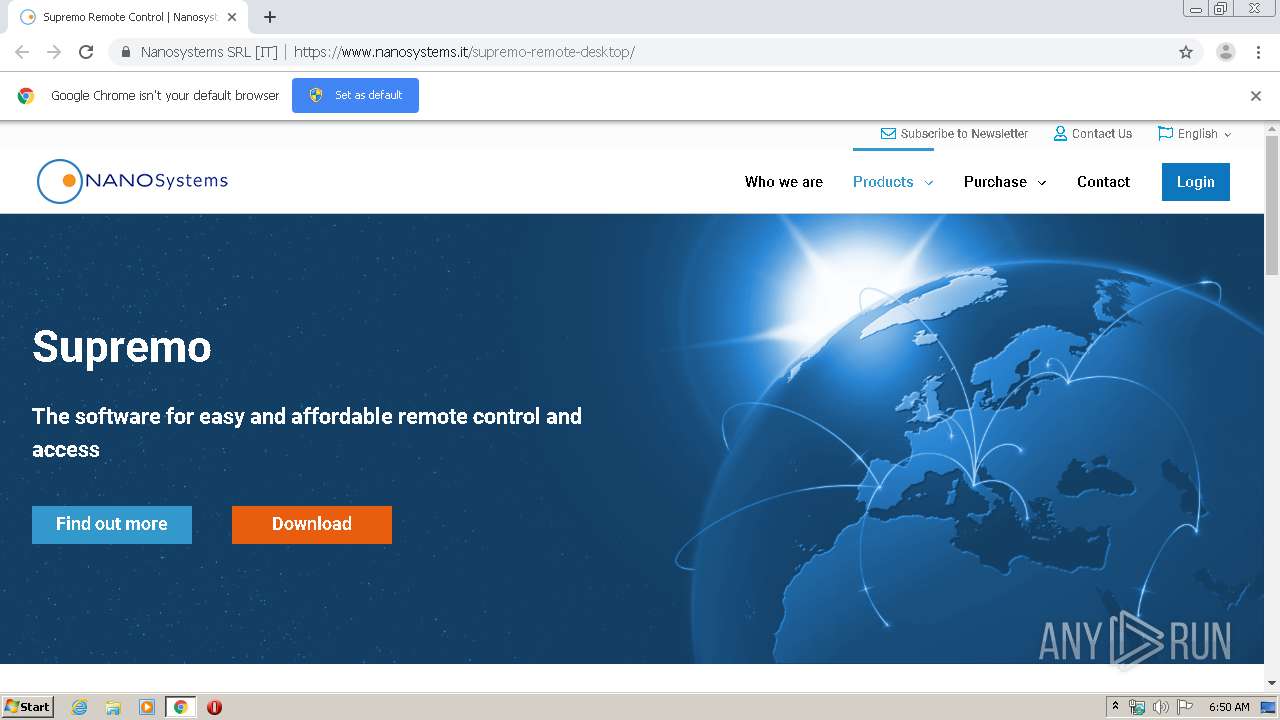Open the media player taskbar icon
The image size is (1280, 720).
[x=147, y=707]
